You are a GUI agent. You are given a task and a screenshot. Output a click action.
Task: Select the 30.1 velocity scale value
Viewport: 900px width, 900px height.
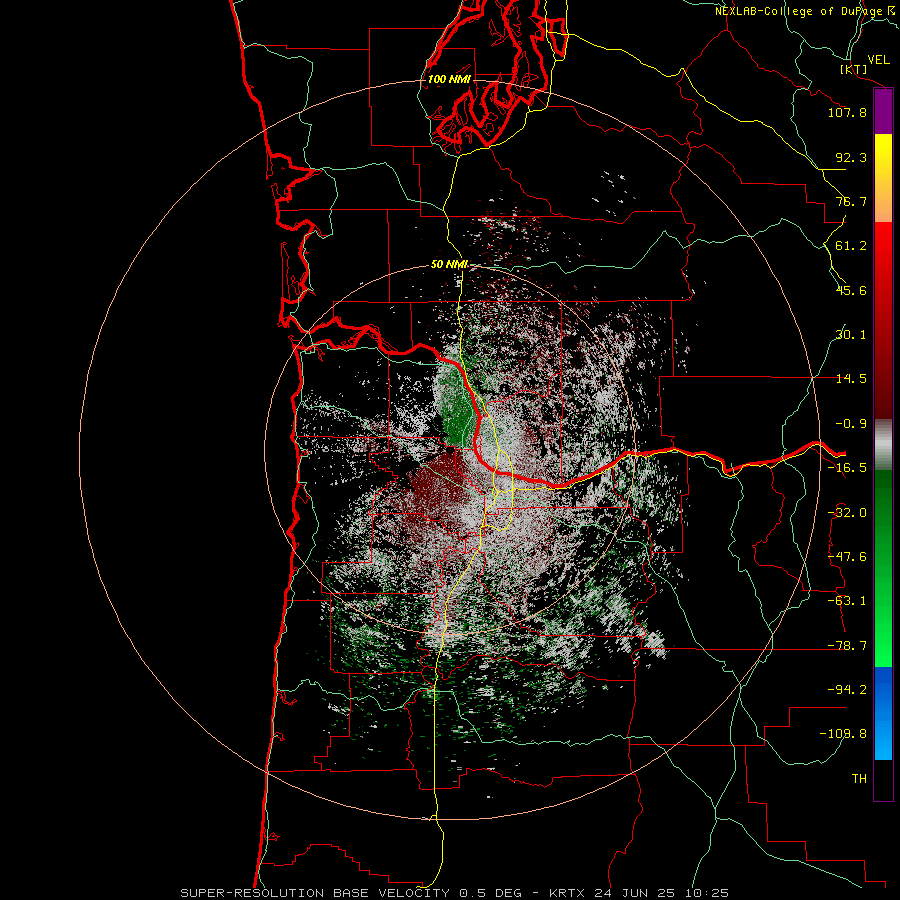(852, 335)
